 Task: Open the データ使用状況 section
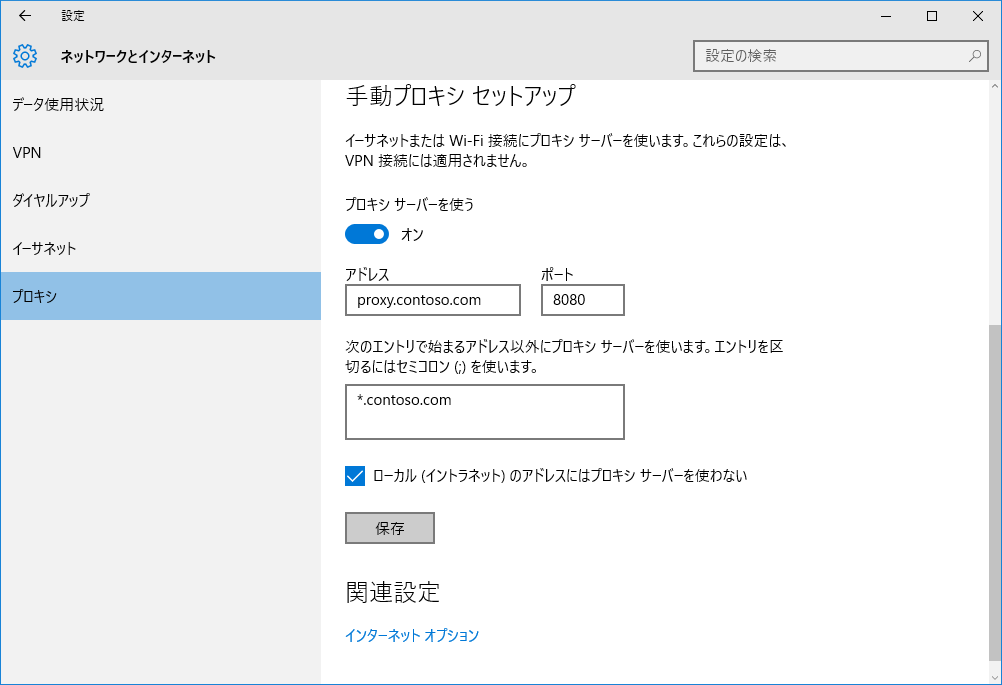pyautogui.click(x=58, y=104)
